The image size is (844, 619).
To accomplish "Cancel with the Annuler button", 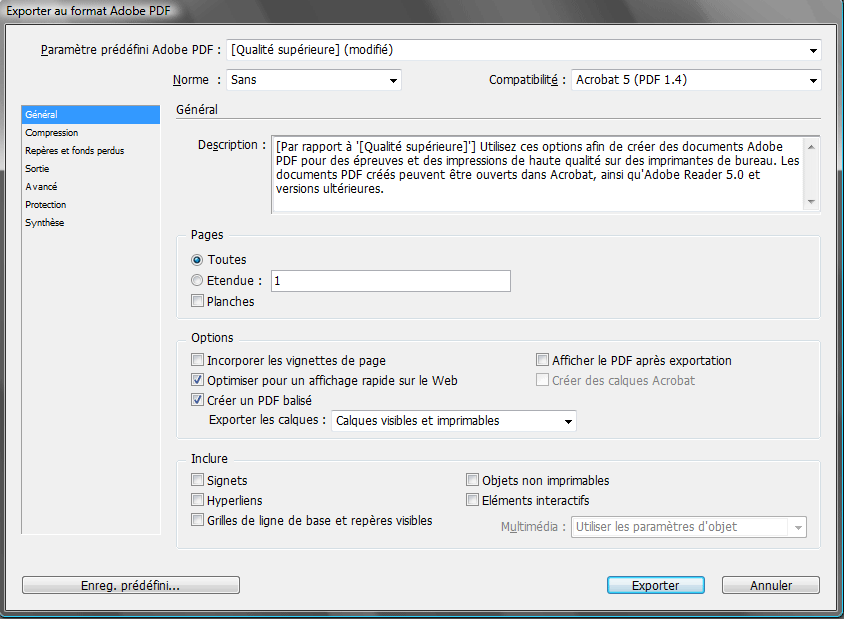I will (771, 586).
